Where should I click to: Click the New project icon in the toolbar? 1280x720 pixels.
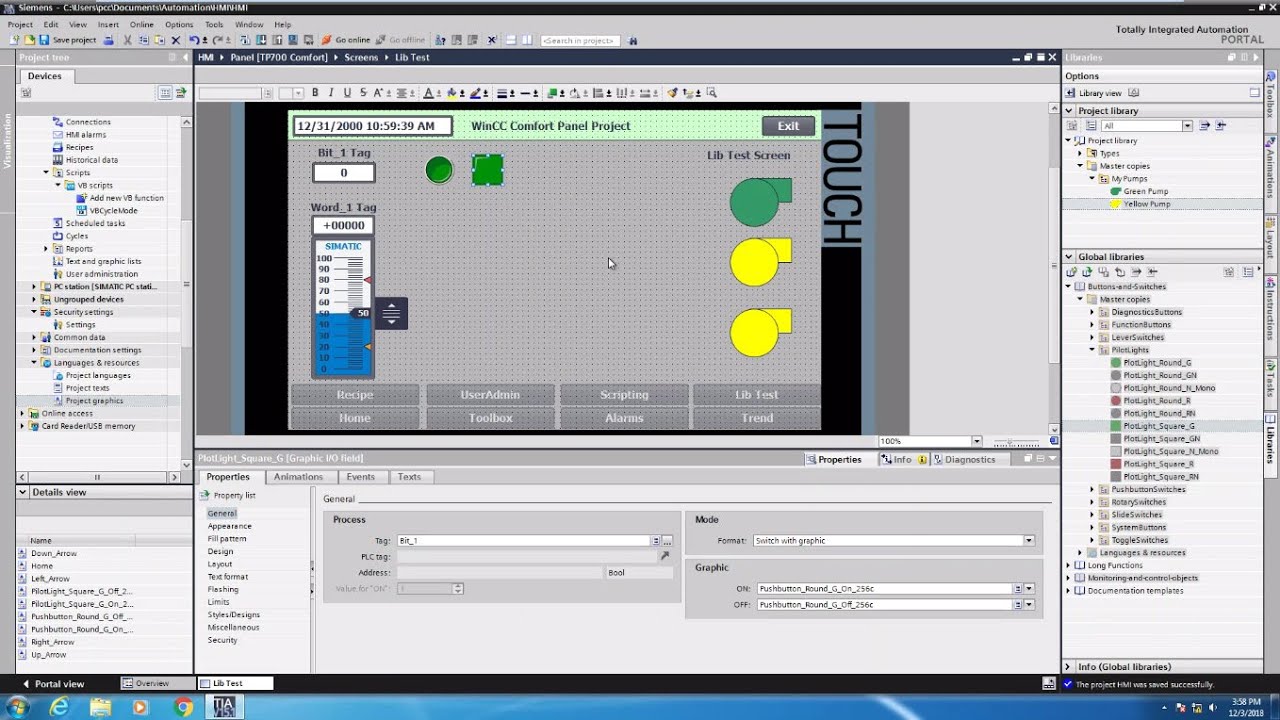[14, 40]
